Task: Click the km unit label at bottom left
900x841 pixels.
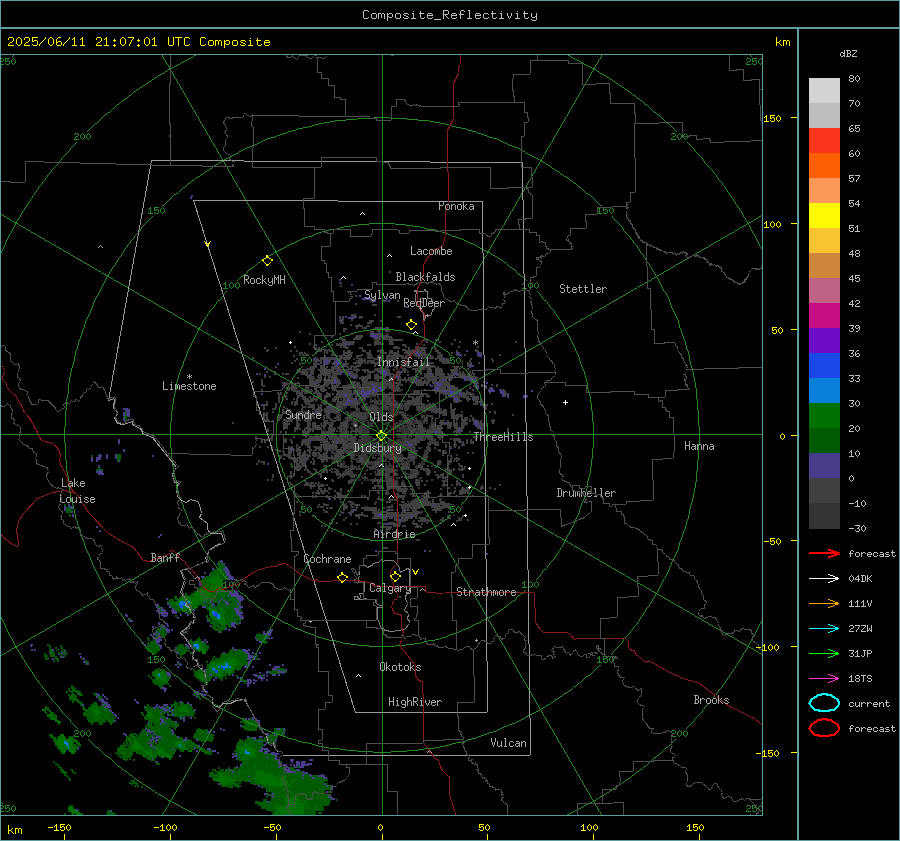Action: coord(14,830)
